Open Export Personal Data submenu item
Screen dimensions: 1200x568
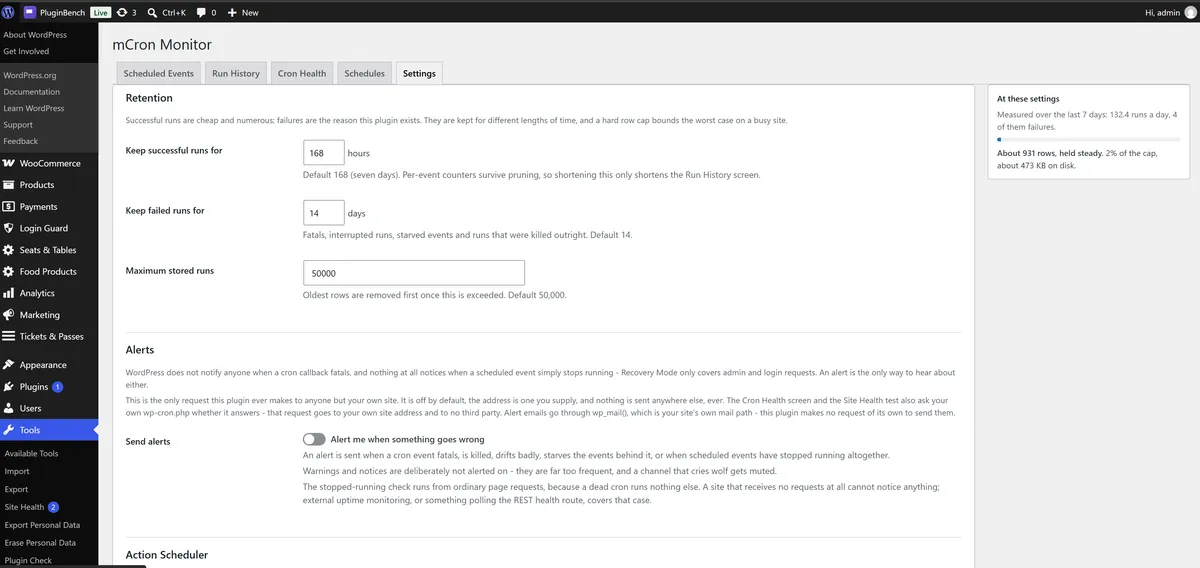point(42,525)
